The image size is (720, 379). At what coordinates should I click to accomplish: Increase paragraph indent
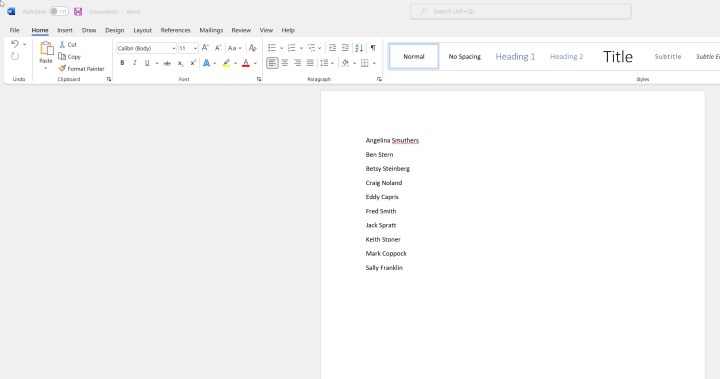tap(345, 48)
